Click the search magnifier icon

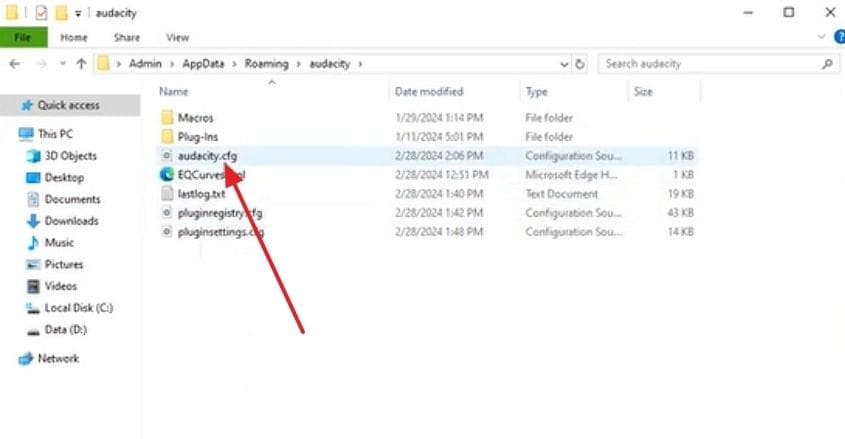pyautogui.click(x=827, y=64)
